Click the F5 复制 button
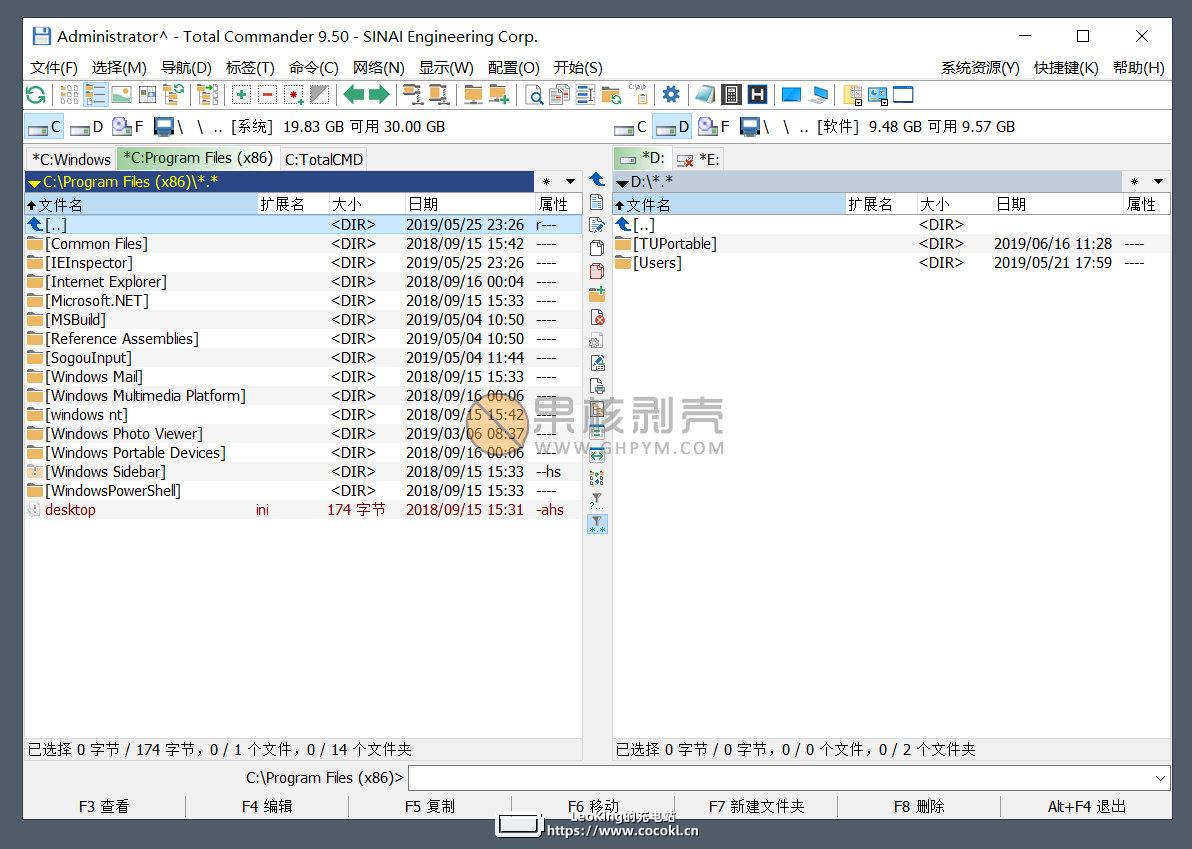This screenshot has width=1192, height=849. pyautogui.click(x=430, y=806)
